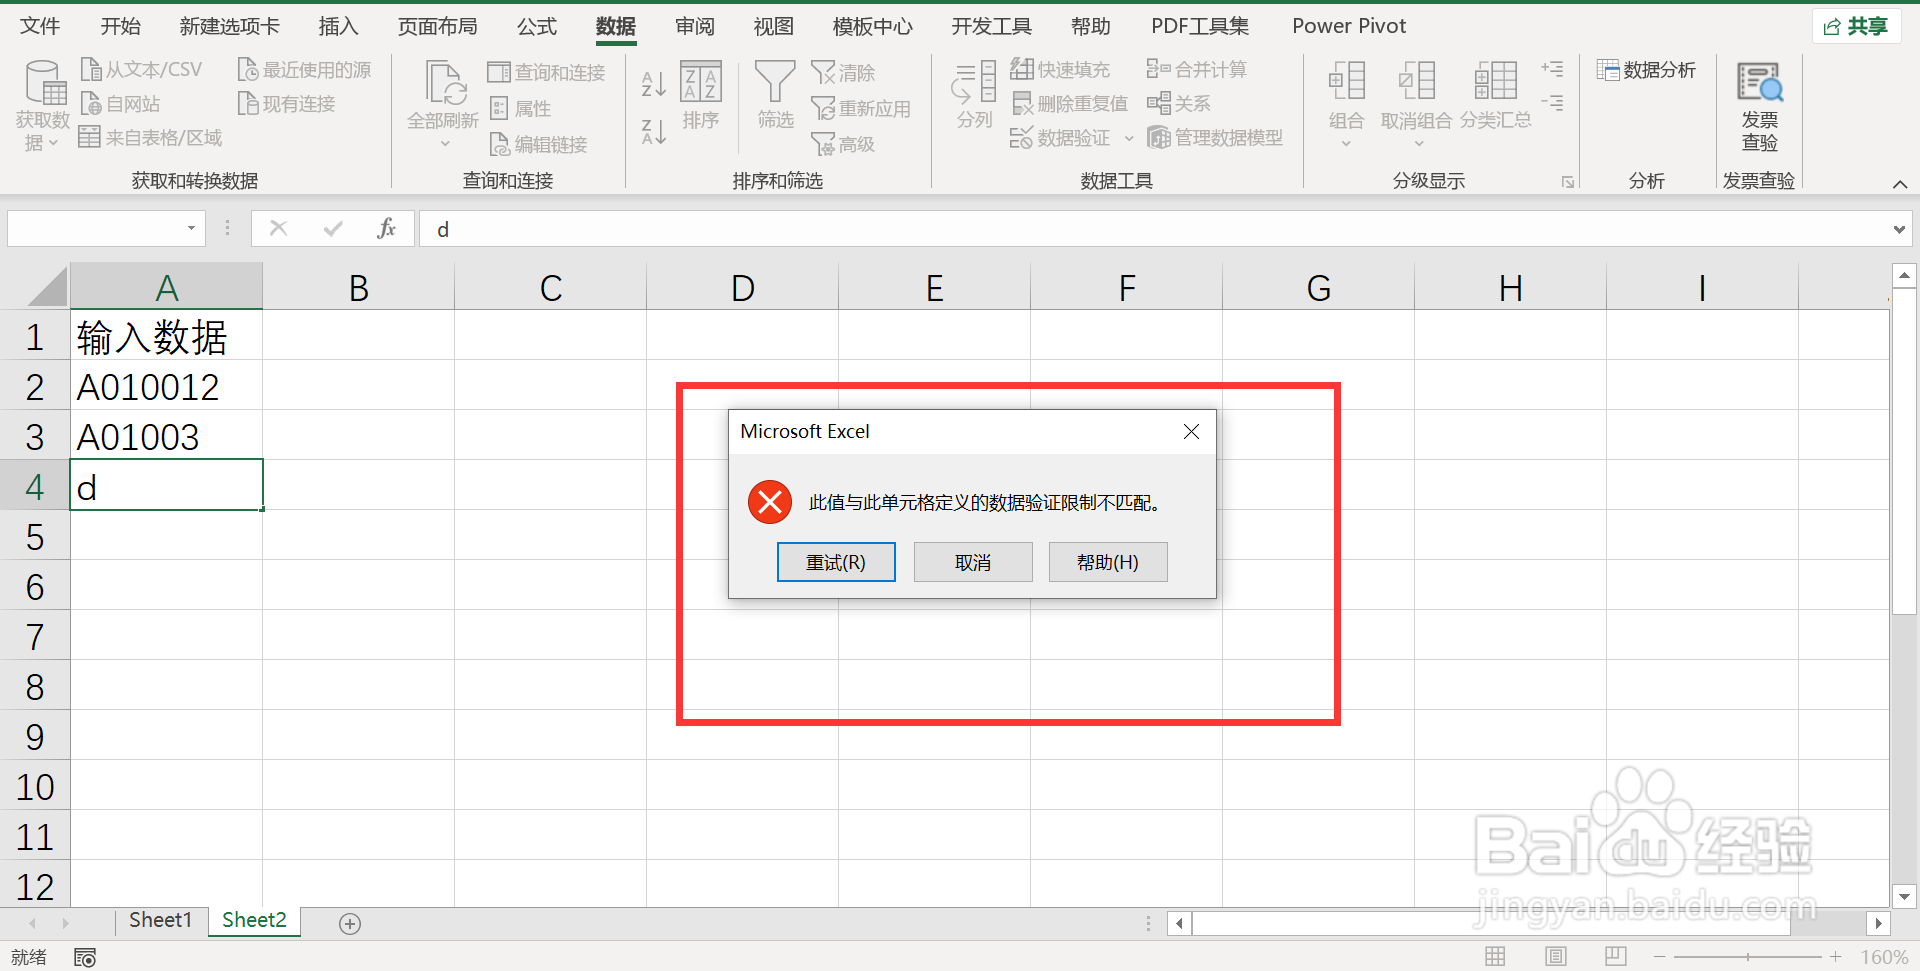Viewport: 1920px width, 971px height.
Task: Select column A header
Action: tap(166, 288)
